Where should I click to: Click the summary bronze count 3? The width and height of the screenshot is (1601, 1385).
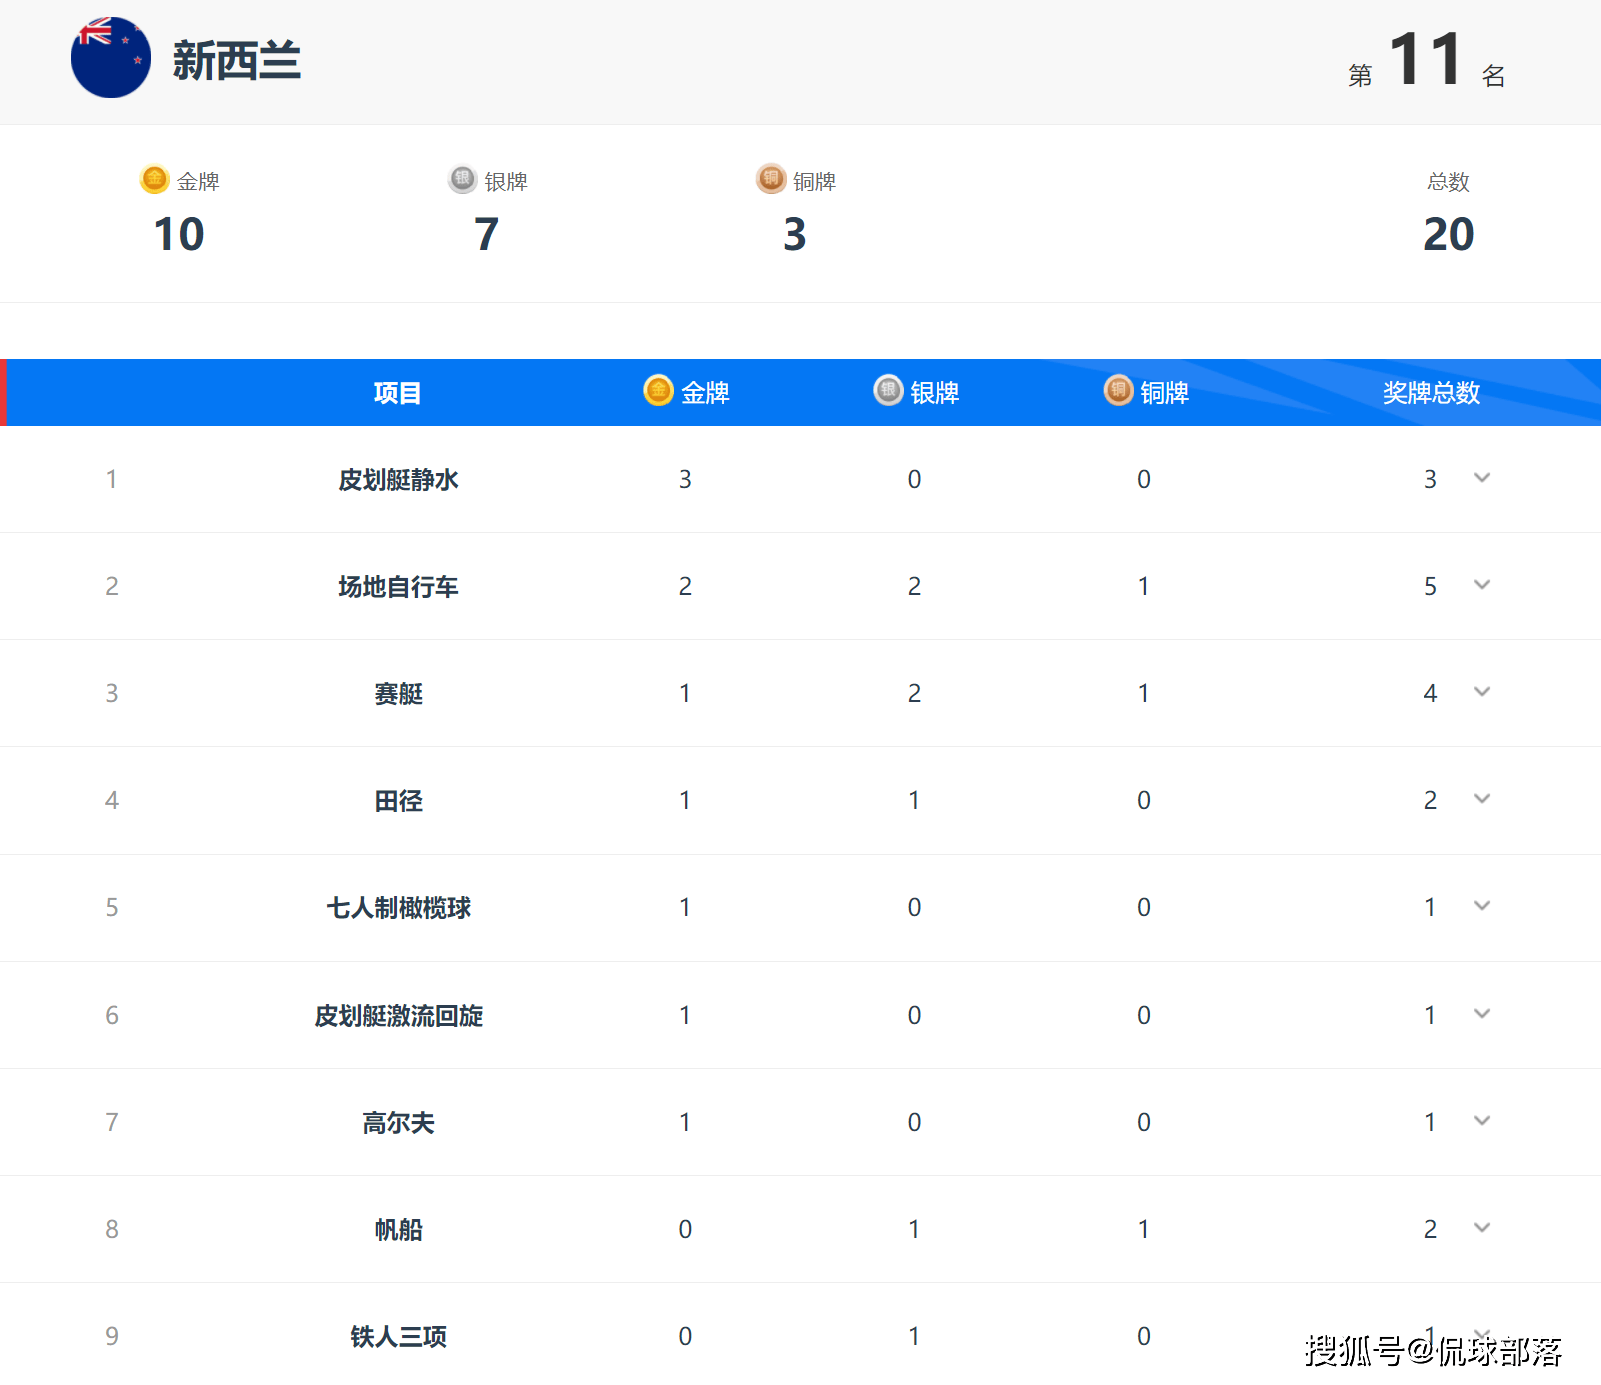(794, 235)
